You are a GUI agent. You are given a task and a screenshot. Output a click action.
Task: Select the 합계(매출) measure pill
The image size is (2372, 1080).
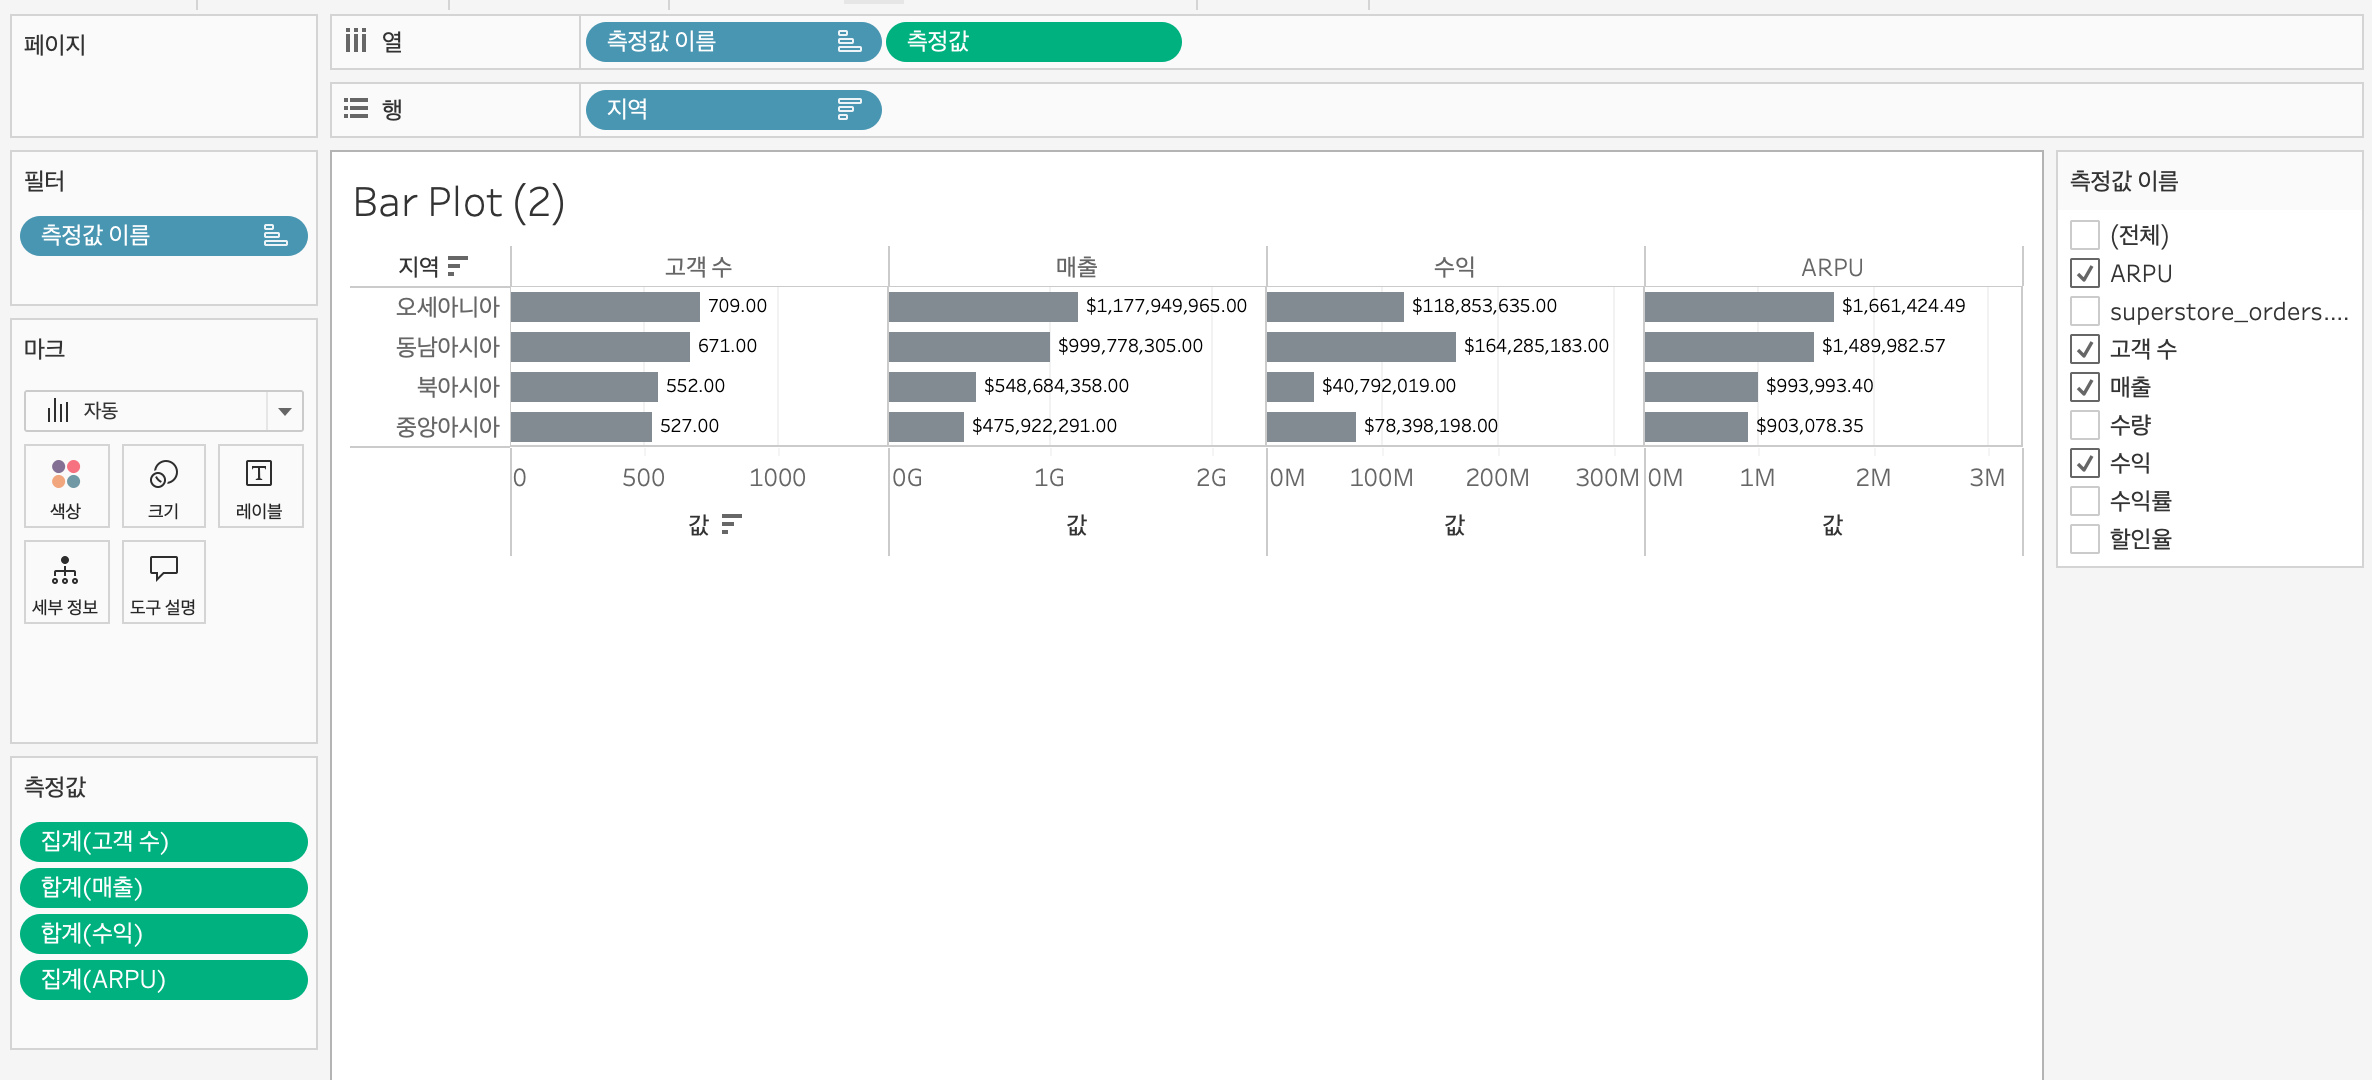[164, 888]
